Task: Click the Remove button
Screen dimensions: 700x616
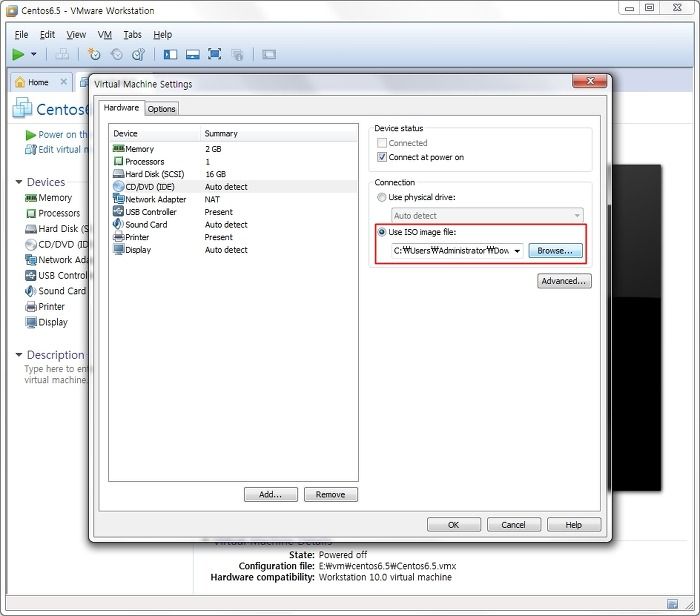Action: pos(331,495)
